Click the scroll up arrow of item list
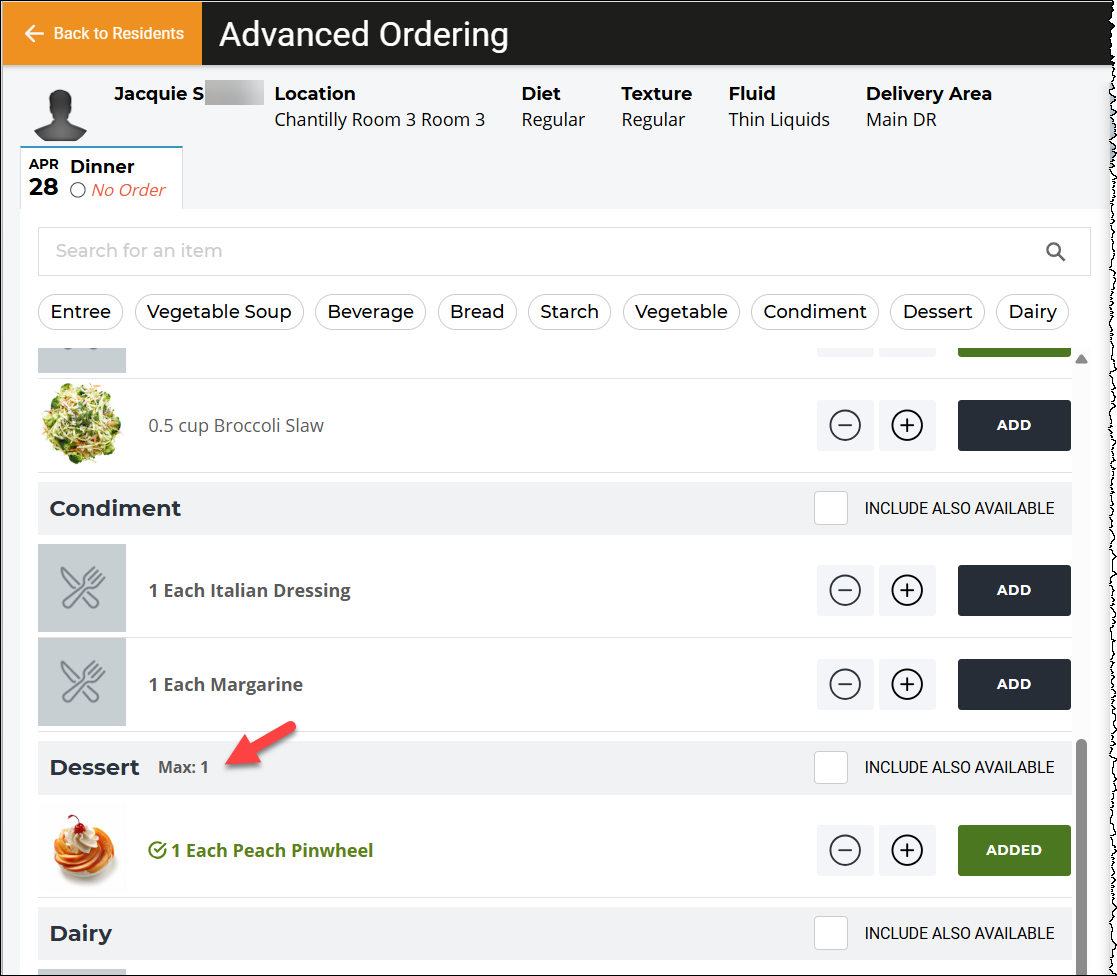Image resolution: width=1117 pixels, height=976 pixels. tap(1081, 360)
